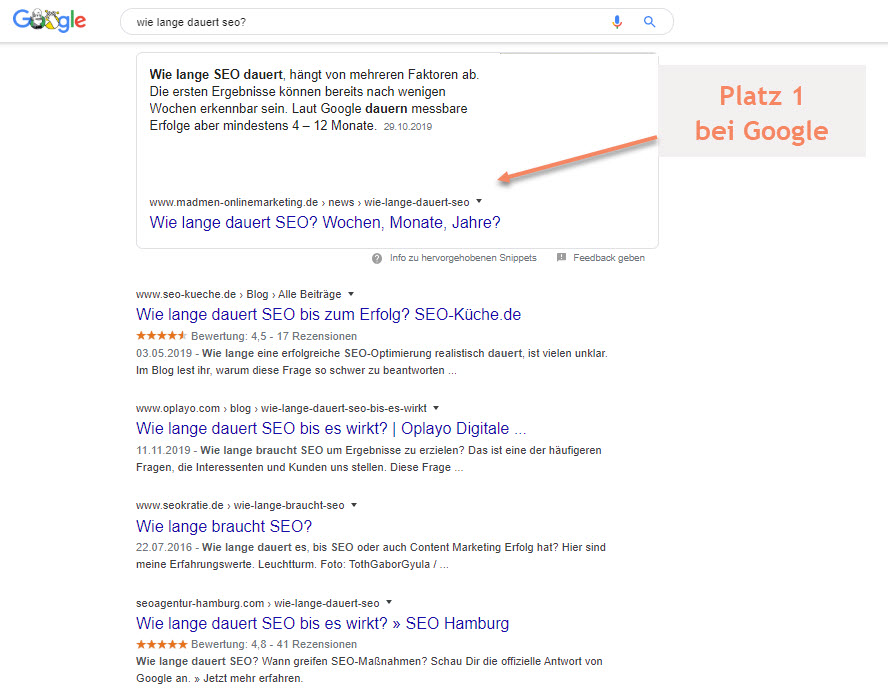
Task: Click the date '11.11.2019' in Oplayo snippet
Action: (x=163, y=450)
